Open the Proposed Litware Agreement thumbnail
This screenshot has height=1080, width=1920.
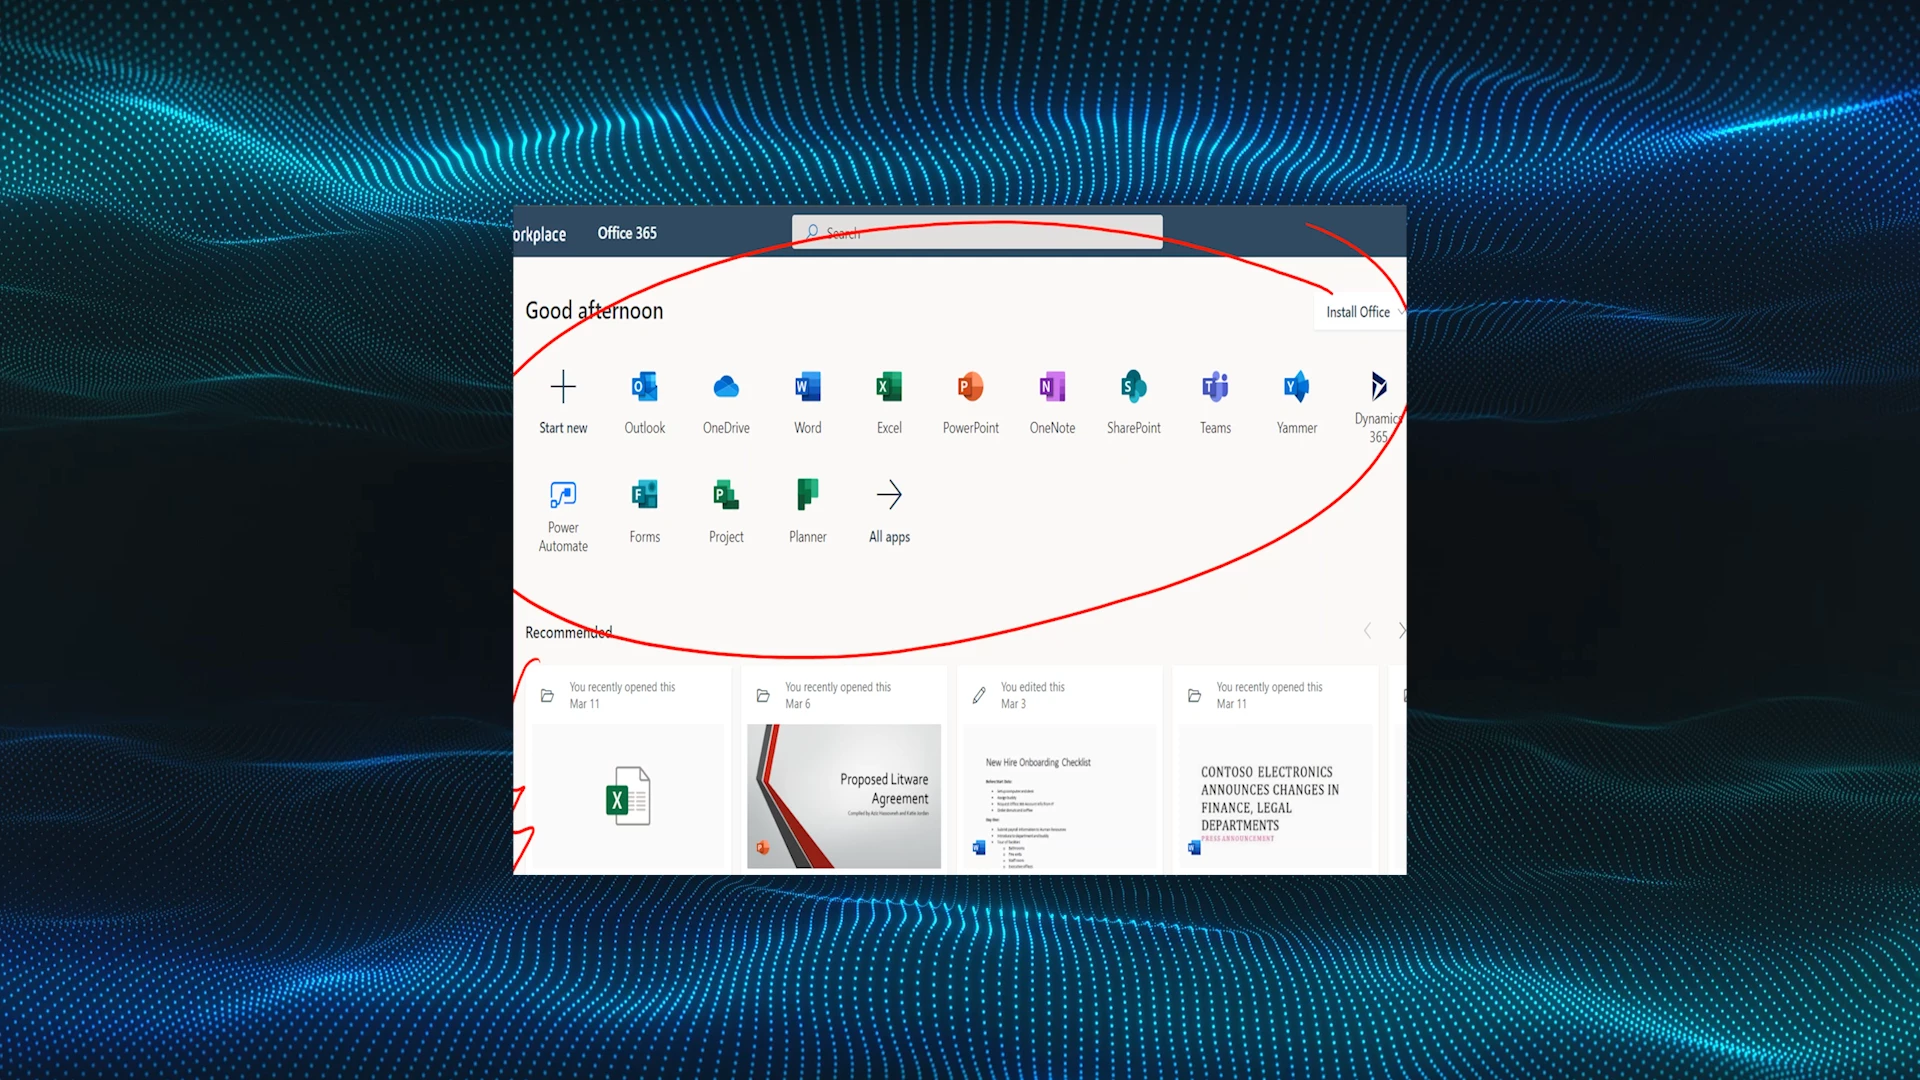point(843,796)
